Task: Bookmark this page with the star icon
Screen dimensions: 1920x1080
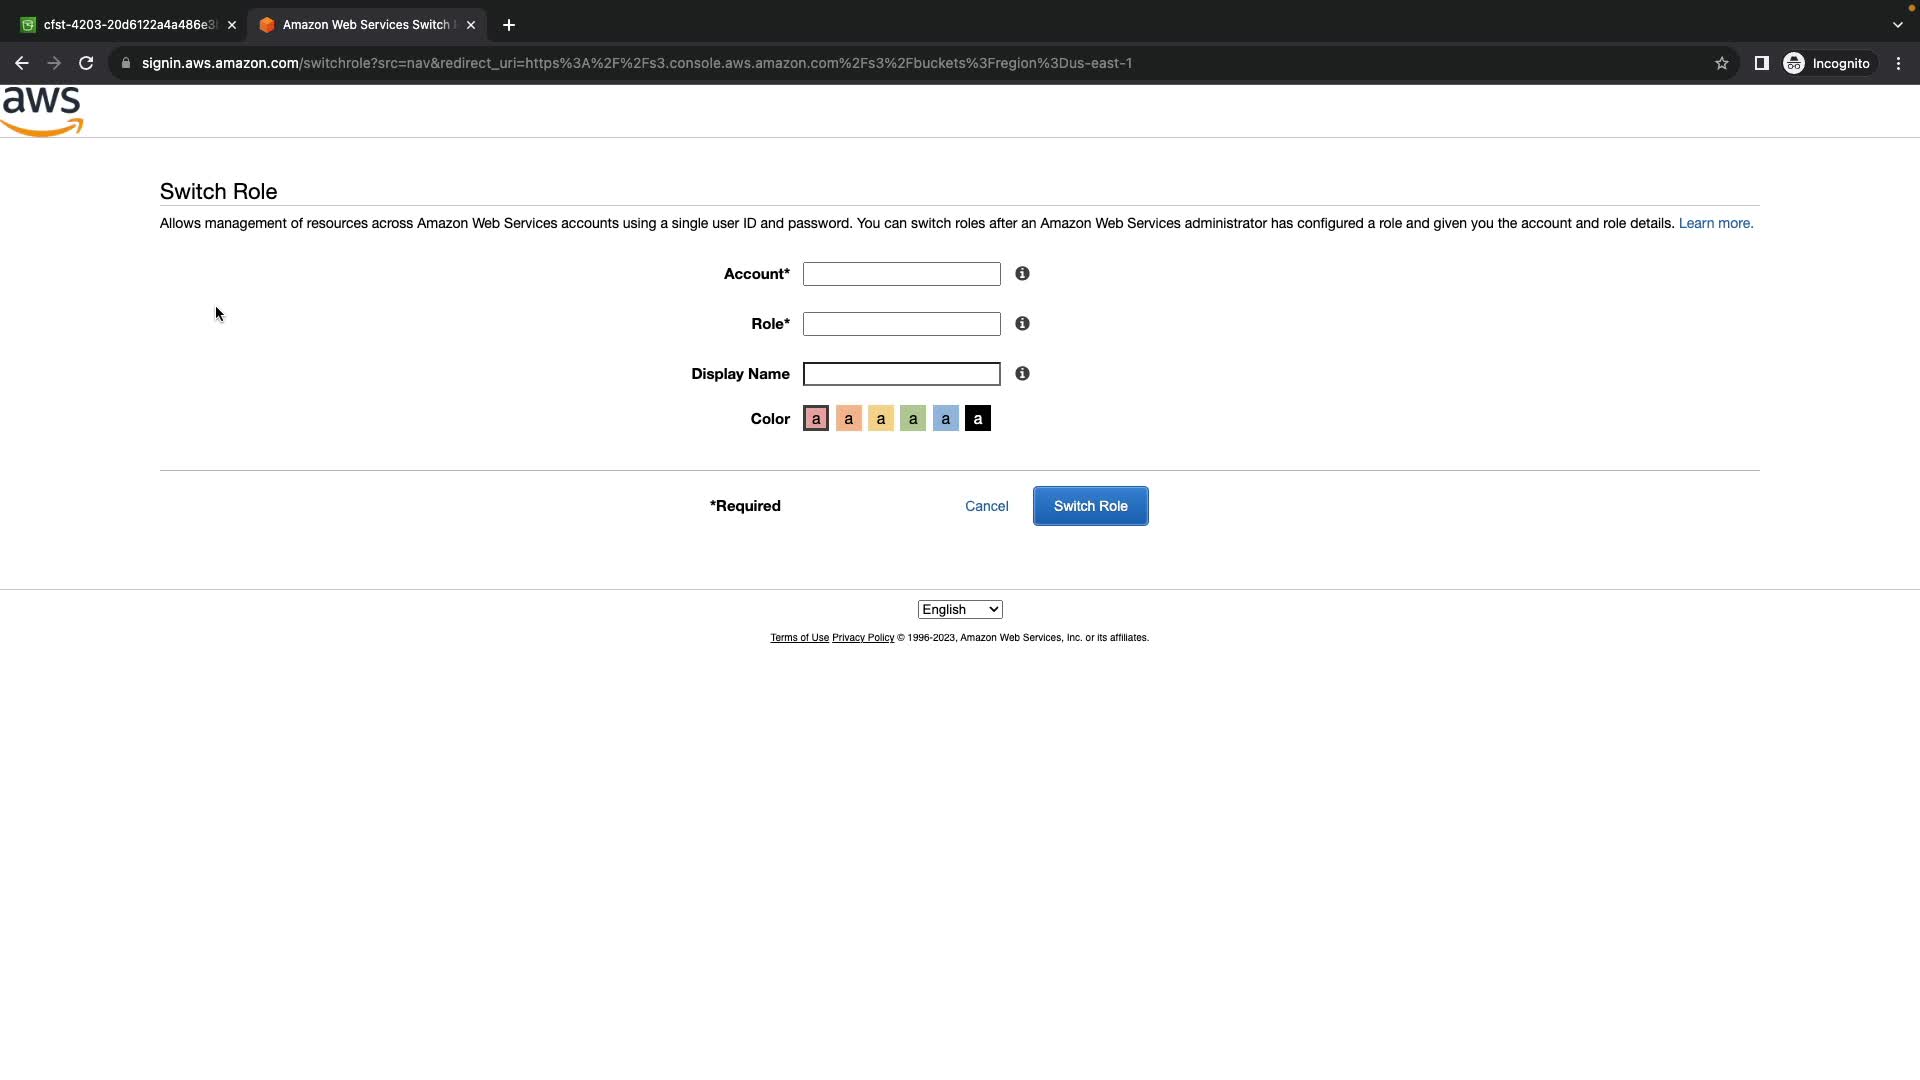Action: 1721,63
